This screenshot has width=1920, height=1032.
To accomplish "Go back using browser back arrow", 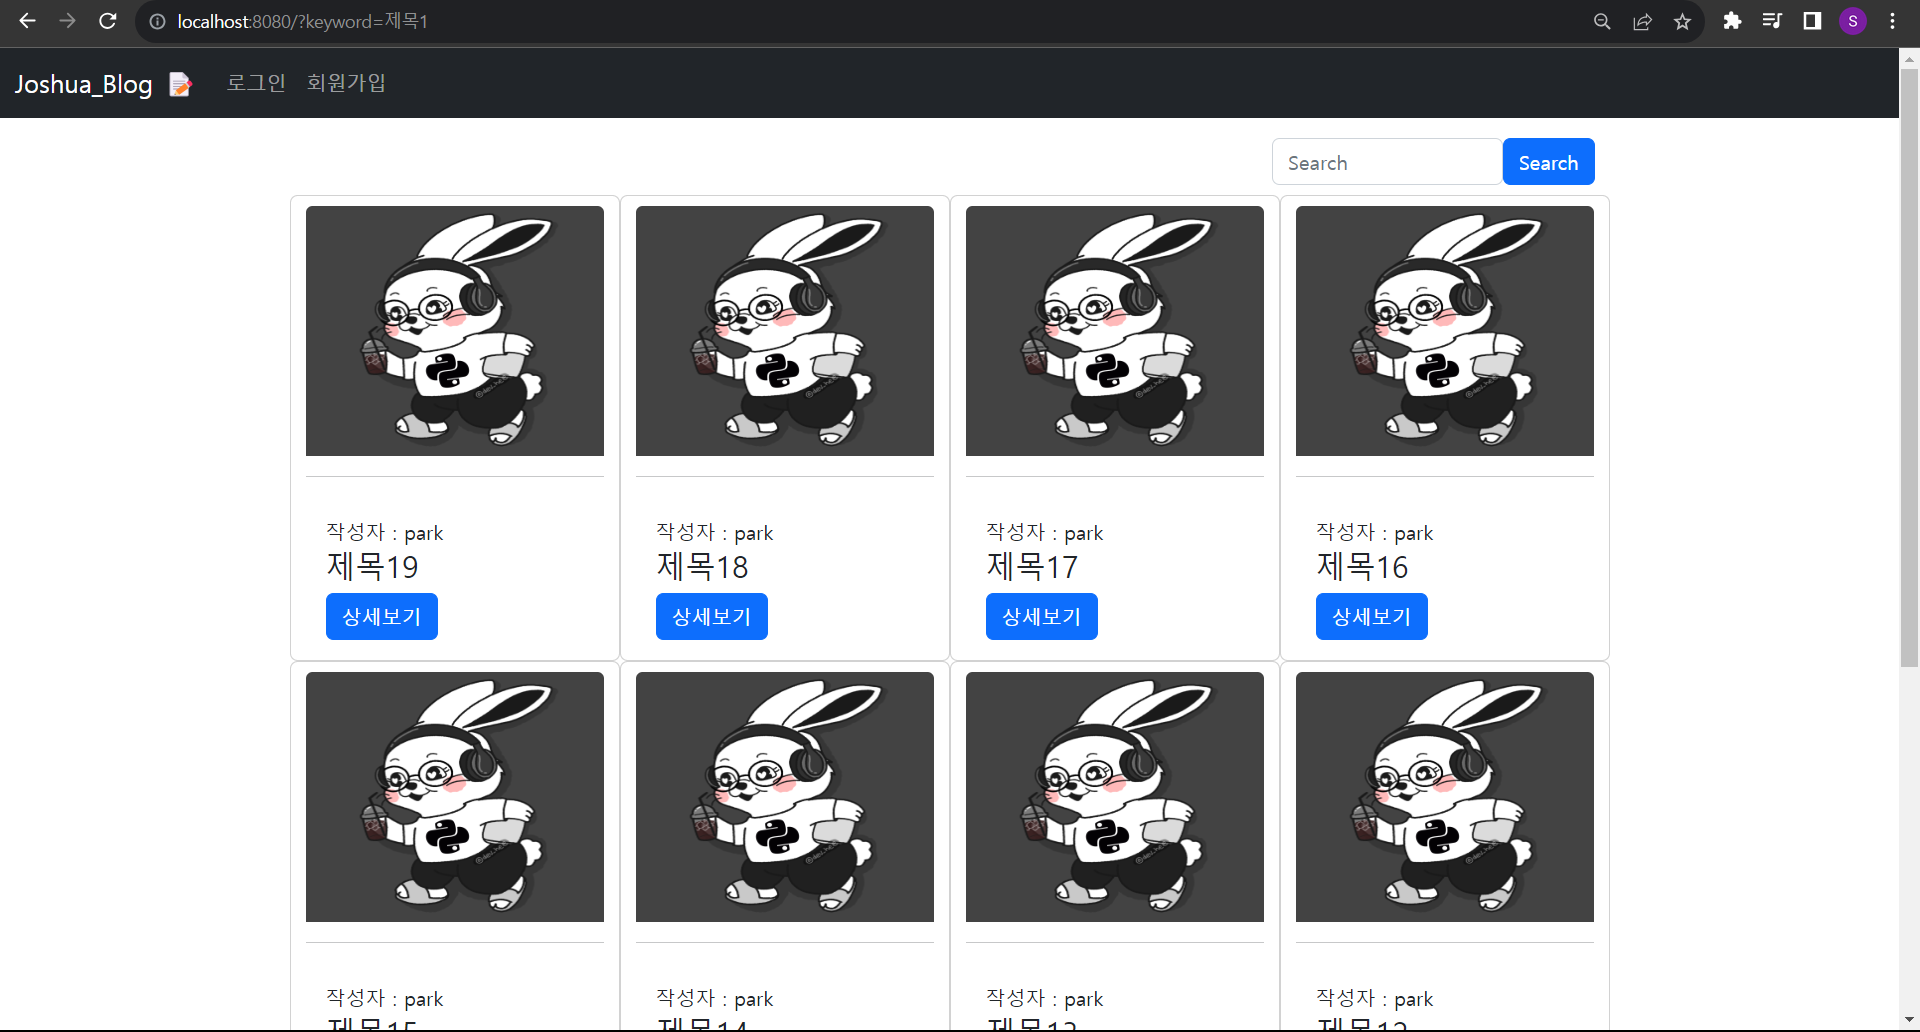I will coord(27,21).
